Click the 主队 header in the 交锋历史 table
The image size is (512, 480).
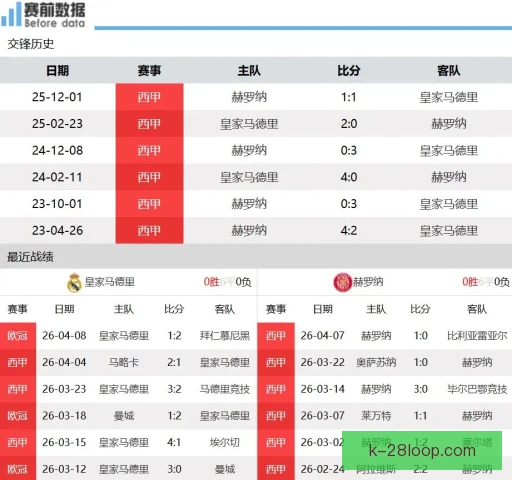(249, 71)
